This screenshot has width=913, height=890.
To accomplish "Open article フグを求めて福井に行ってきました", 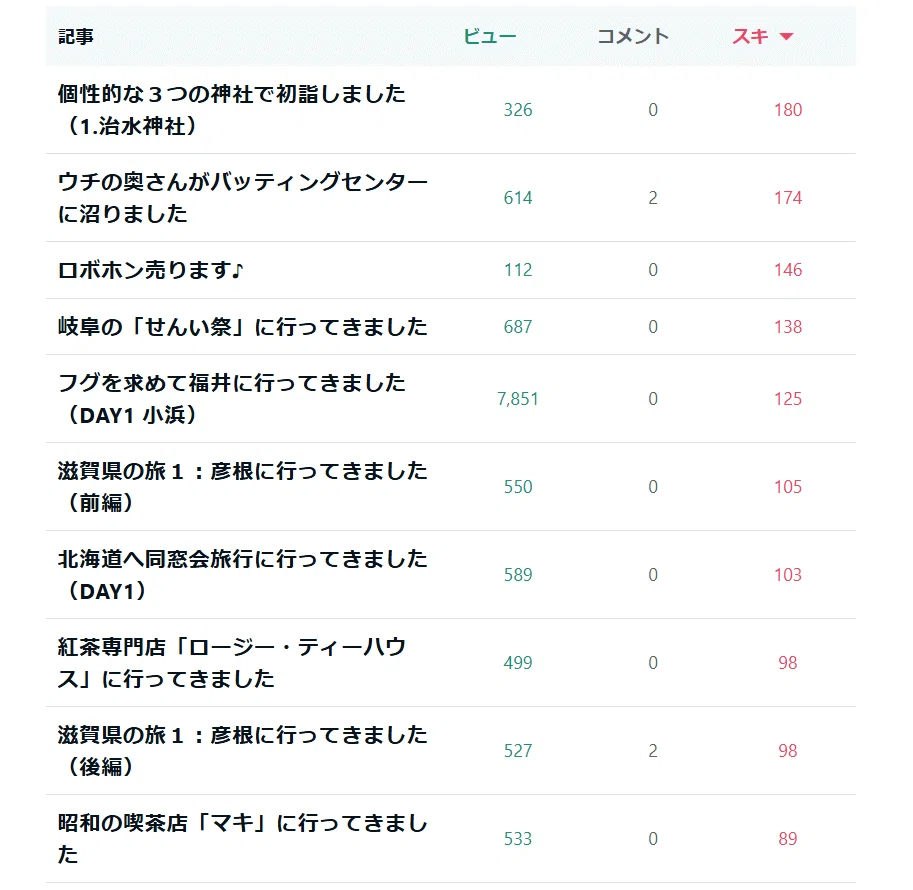I will [232, 399].
